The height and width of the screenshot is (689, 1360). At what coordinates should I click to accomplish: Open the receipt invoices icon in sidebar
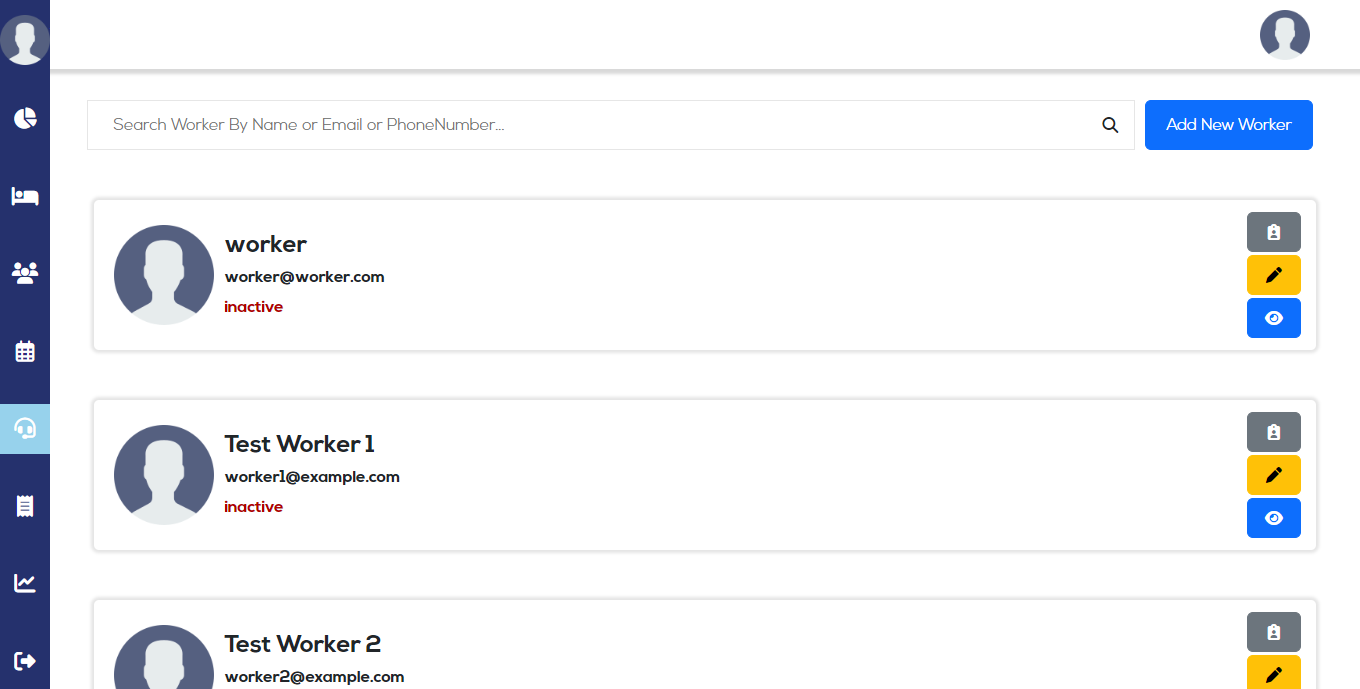click(x=25, y=506)
